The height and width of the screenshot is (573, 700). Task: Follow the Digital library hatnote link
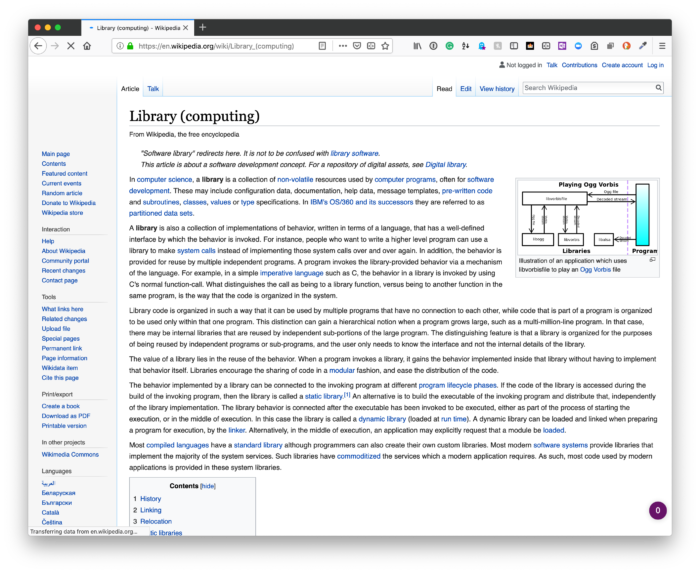[446, 165]
